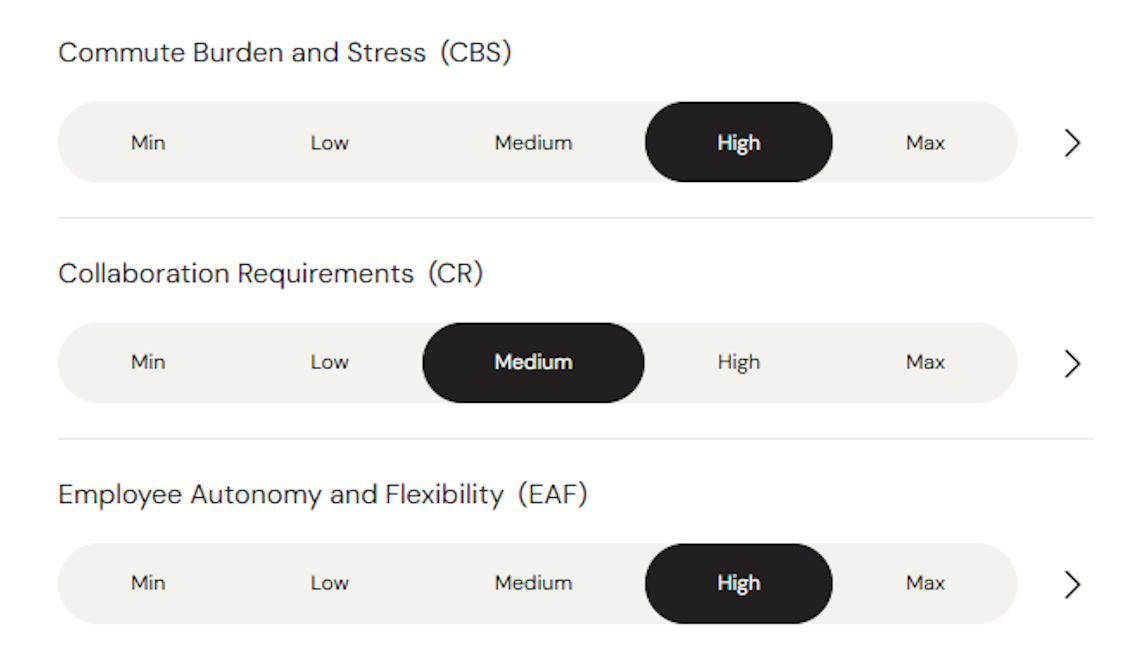Set Employee Autonomy and Flexibility to Min

[148, 583]
